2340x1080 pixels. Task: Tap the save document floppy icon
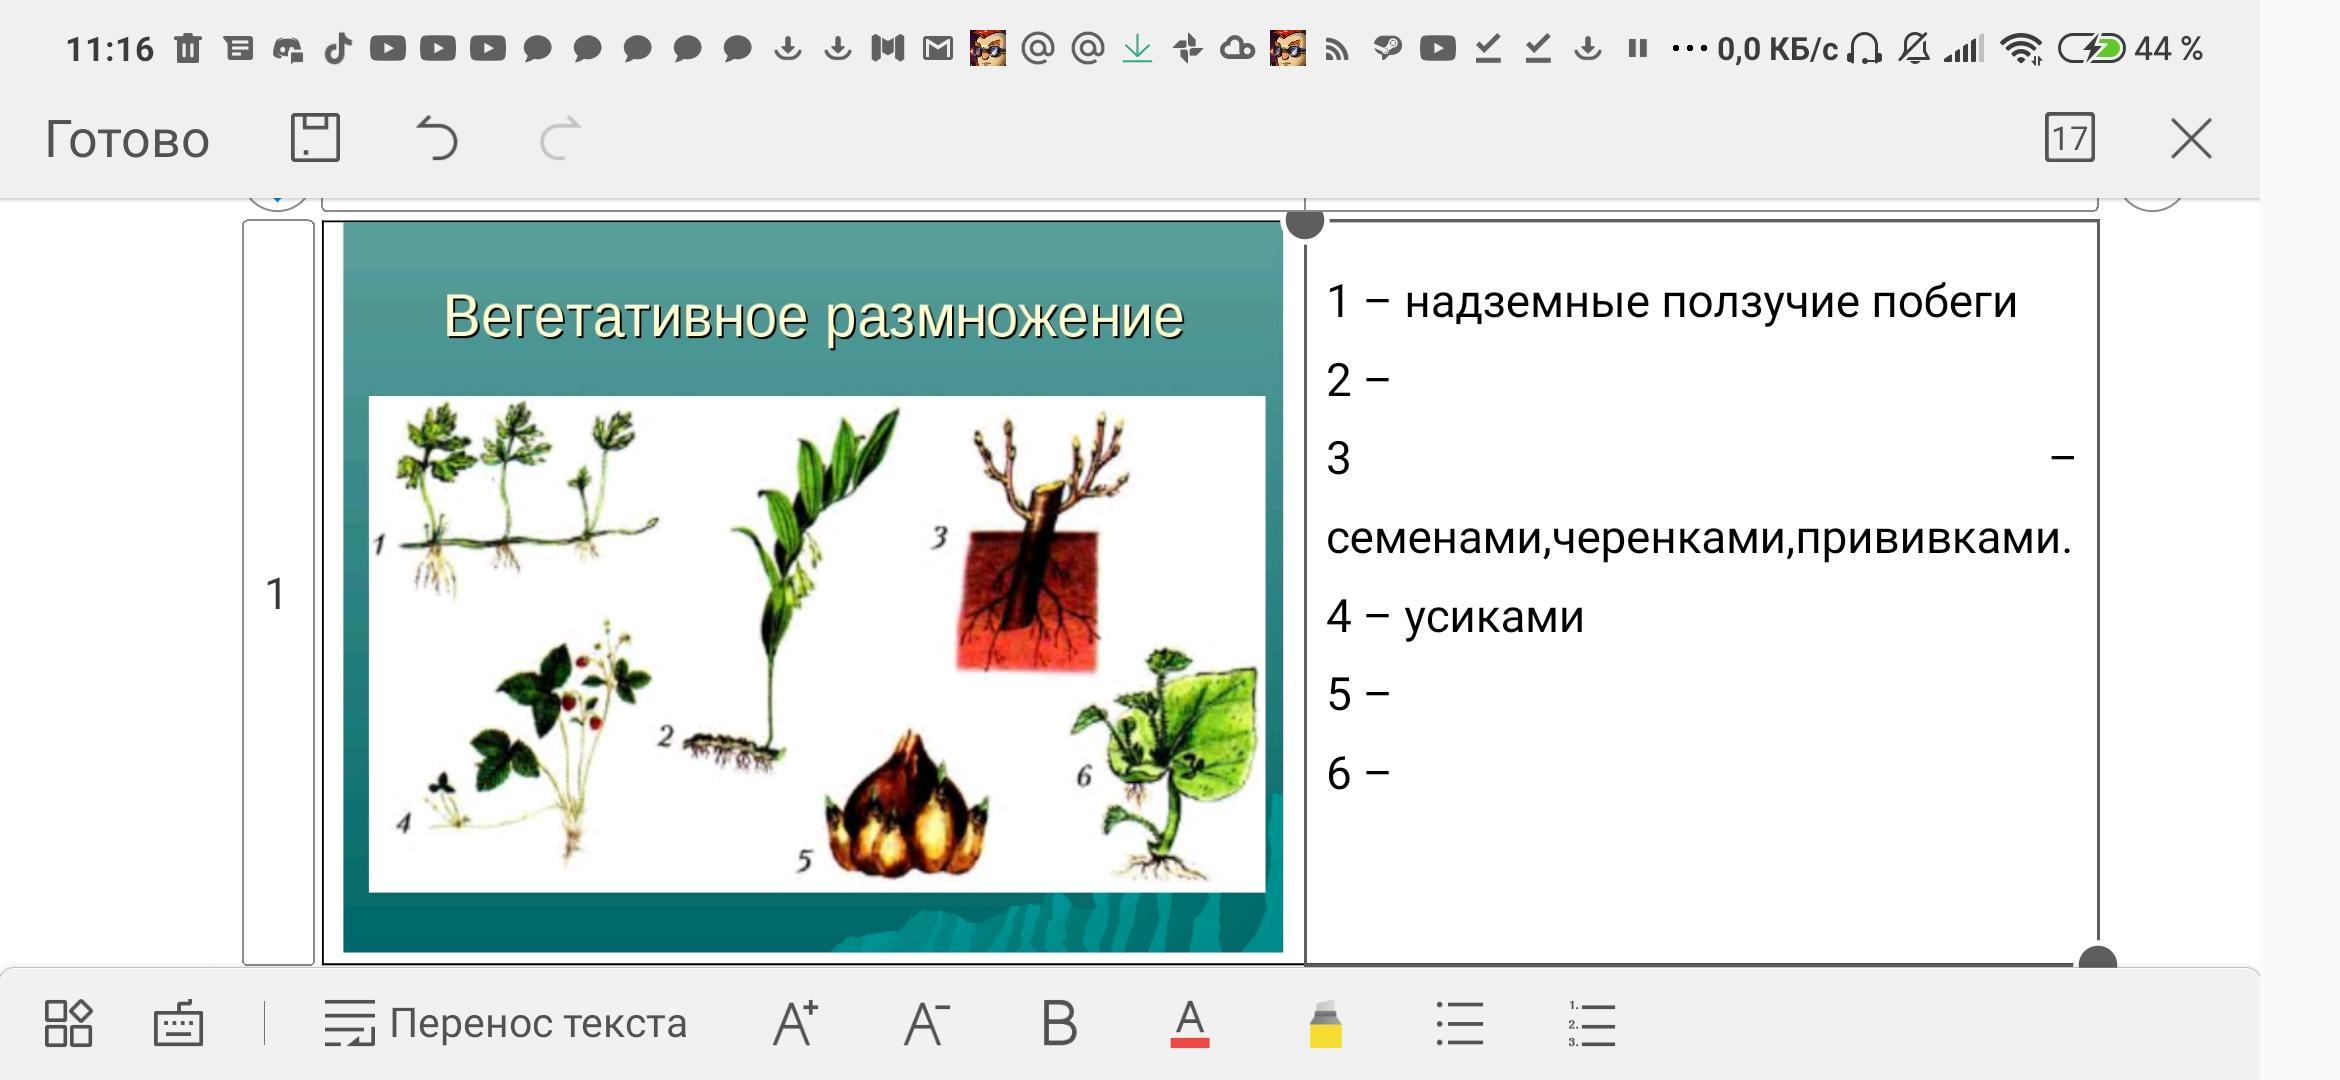click(315, 137)
